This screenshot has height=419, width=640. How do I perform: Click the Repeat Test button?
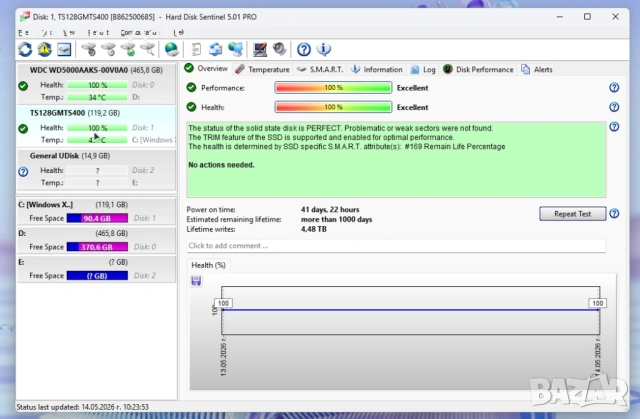point(572,214)
